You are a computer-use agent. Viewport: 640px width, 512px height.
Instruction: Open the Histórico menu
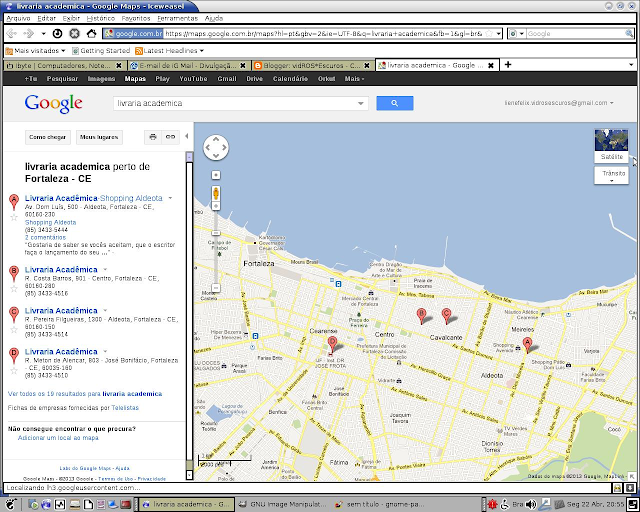pyautogui.click(x=100, y=18)
